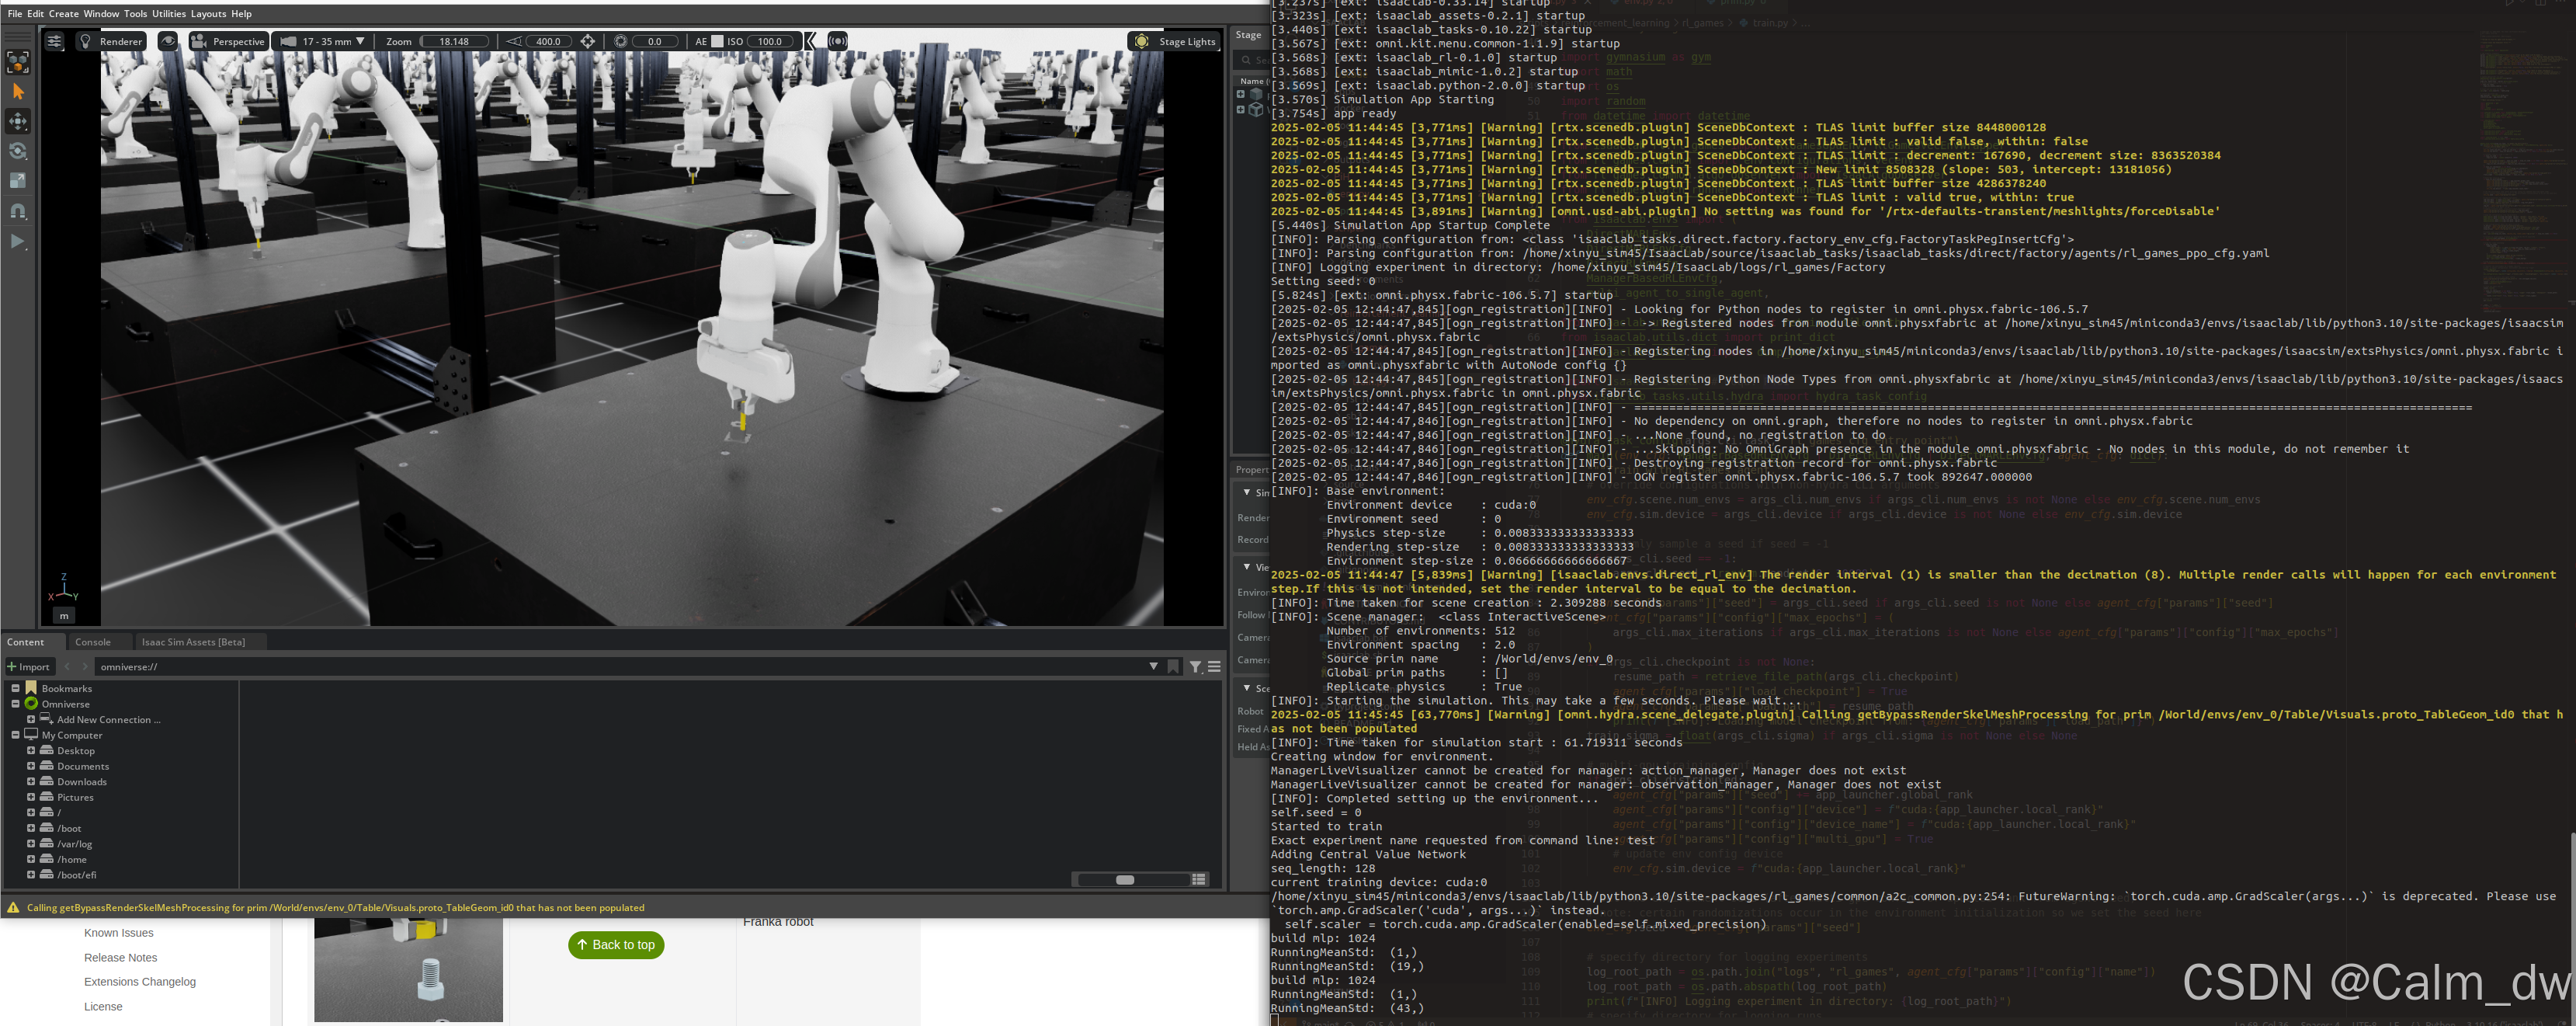The image size is (2576, 1026).
Task: Click the eye display-options icon
Action: click(168, 41)
